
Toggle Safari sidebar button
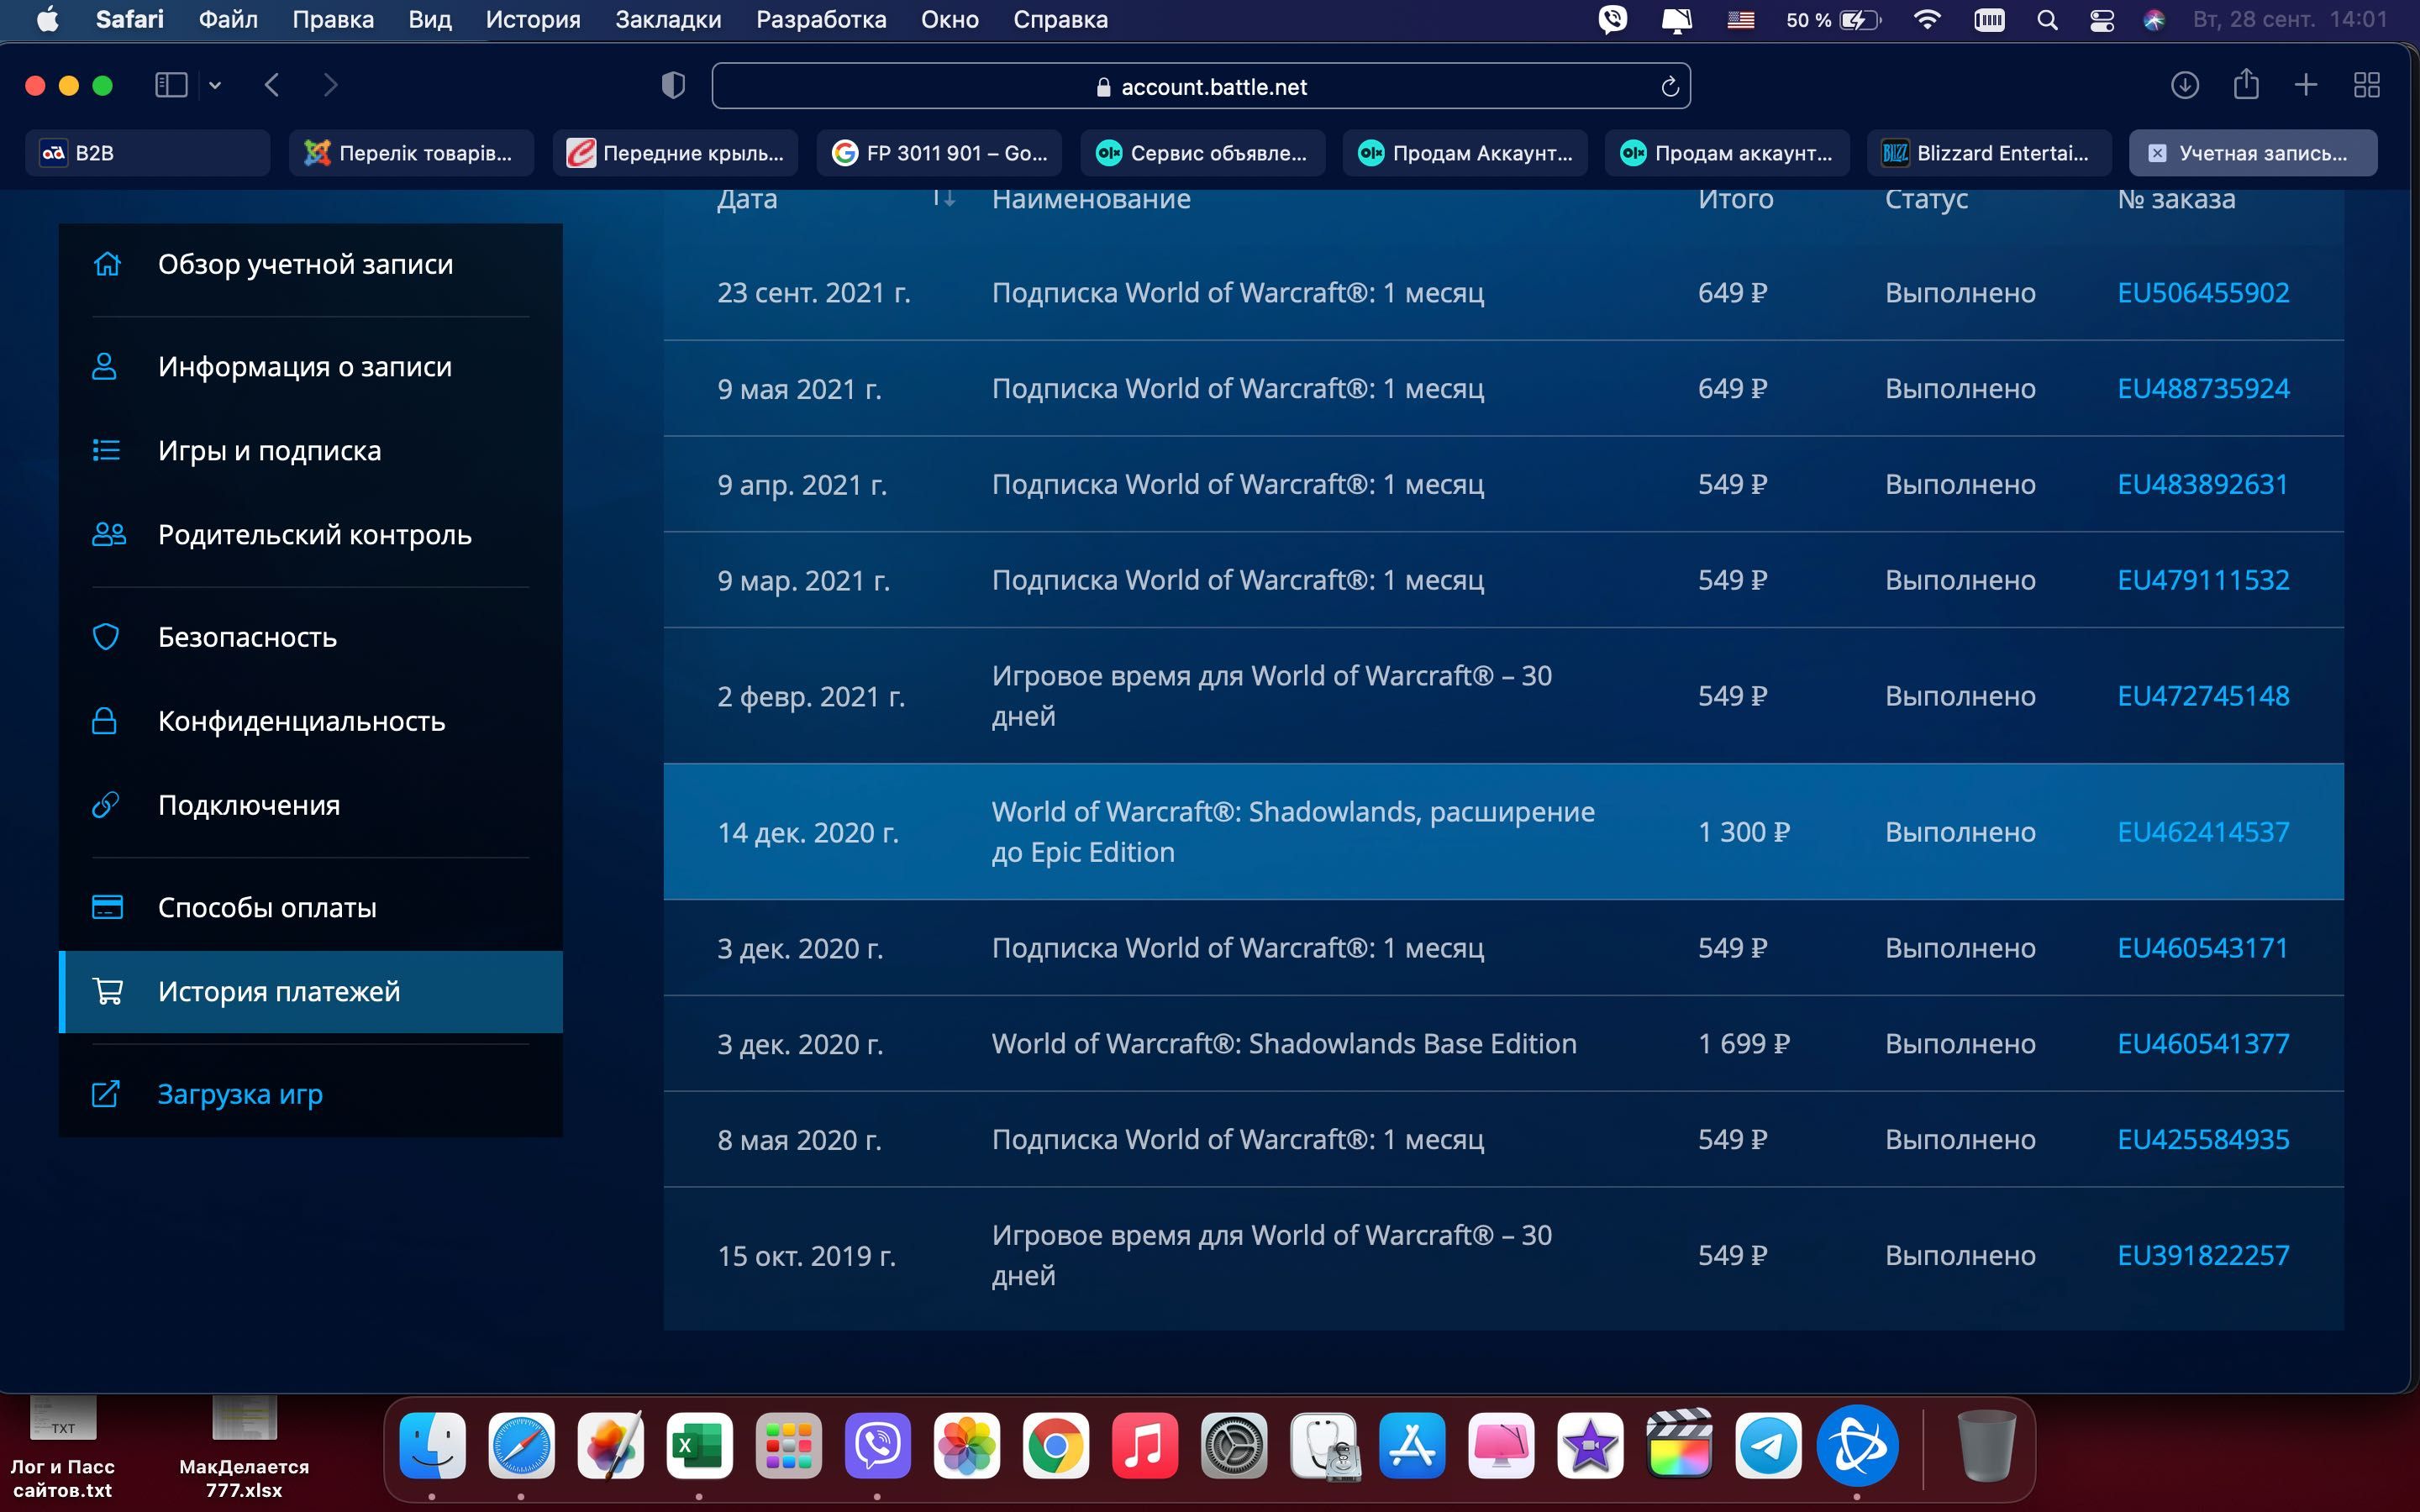tap(171, 86)
